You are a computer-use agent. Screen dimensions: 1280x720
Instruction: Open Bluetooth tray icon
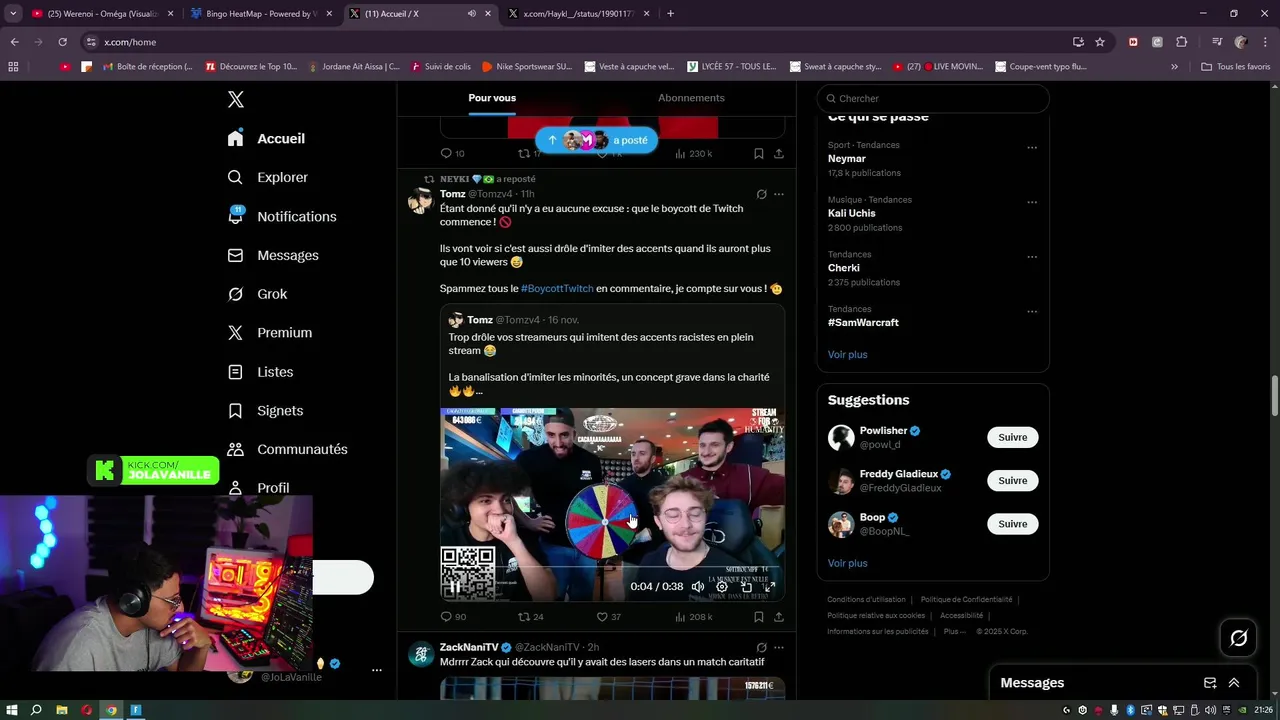[1130, 710]
